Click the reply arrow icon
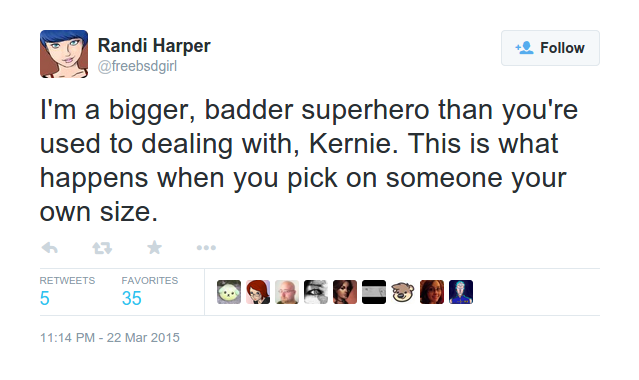Screen dimensions: 639x380 (50, 247)
